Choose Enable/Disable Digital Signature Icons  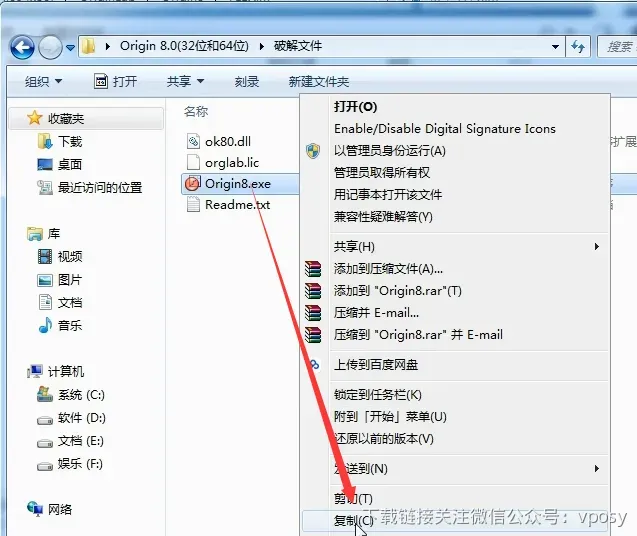(455, 129)
